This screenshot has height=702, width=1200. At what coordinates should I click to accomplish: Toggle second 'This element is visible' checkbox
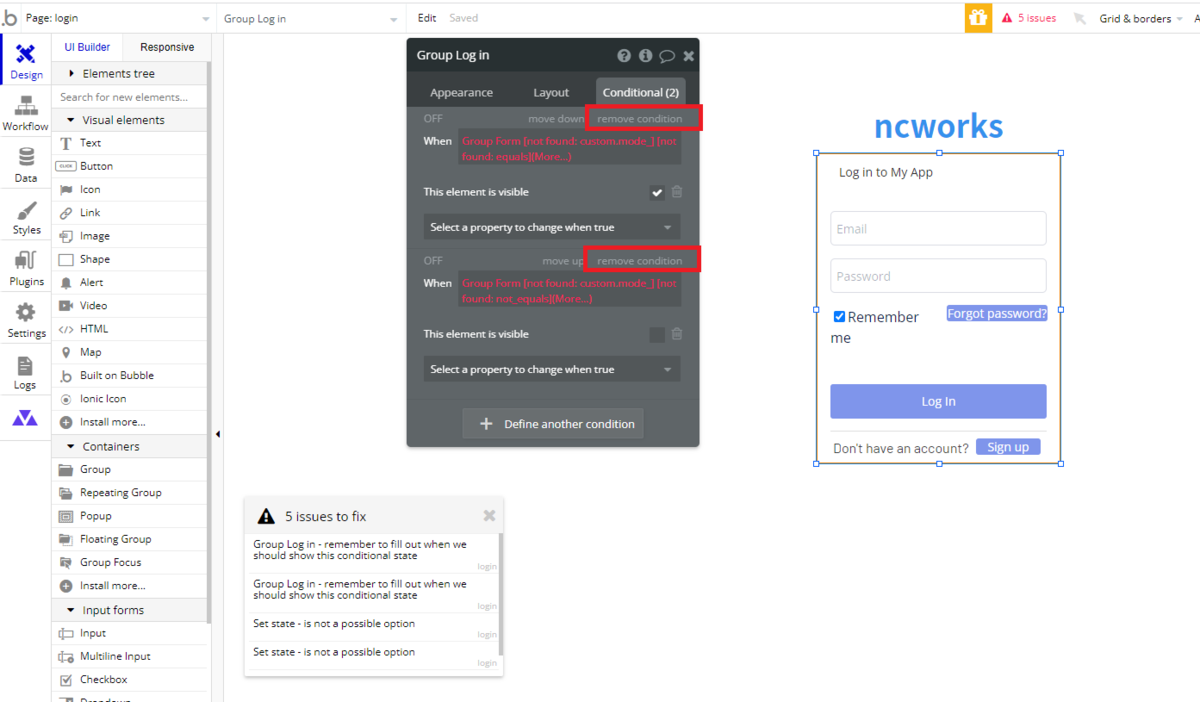[x=657, y=335]
